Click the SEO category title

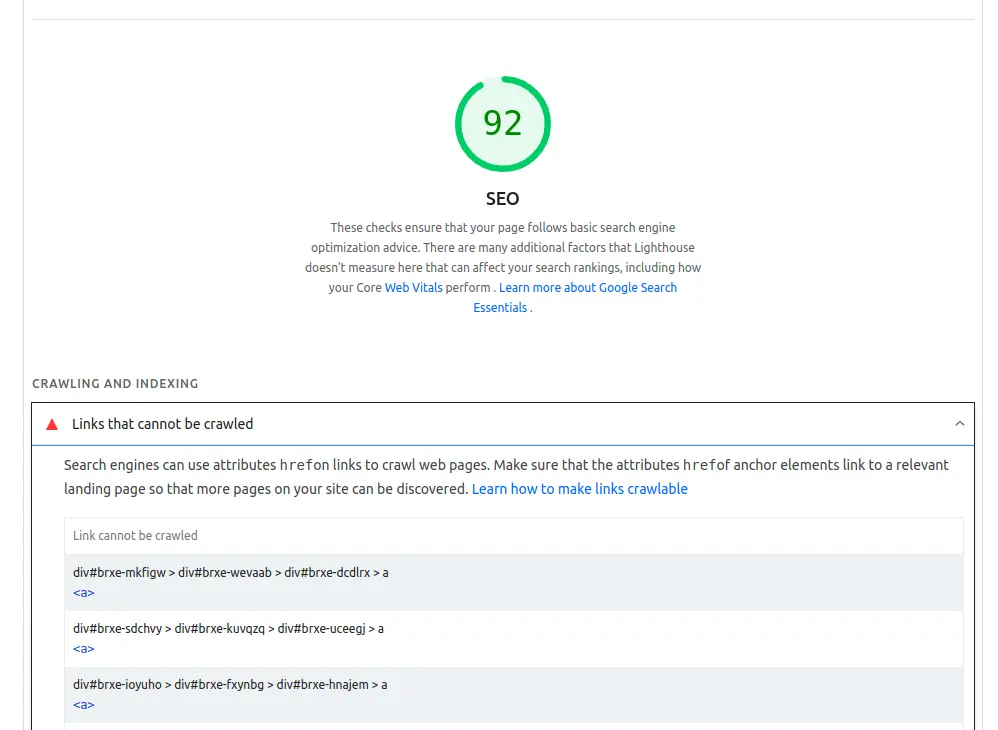[x=502, y=198]
